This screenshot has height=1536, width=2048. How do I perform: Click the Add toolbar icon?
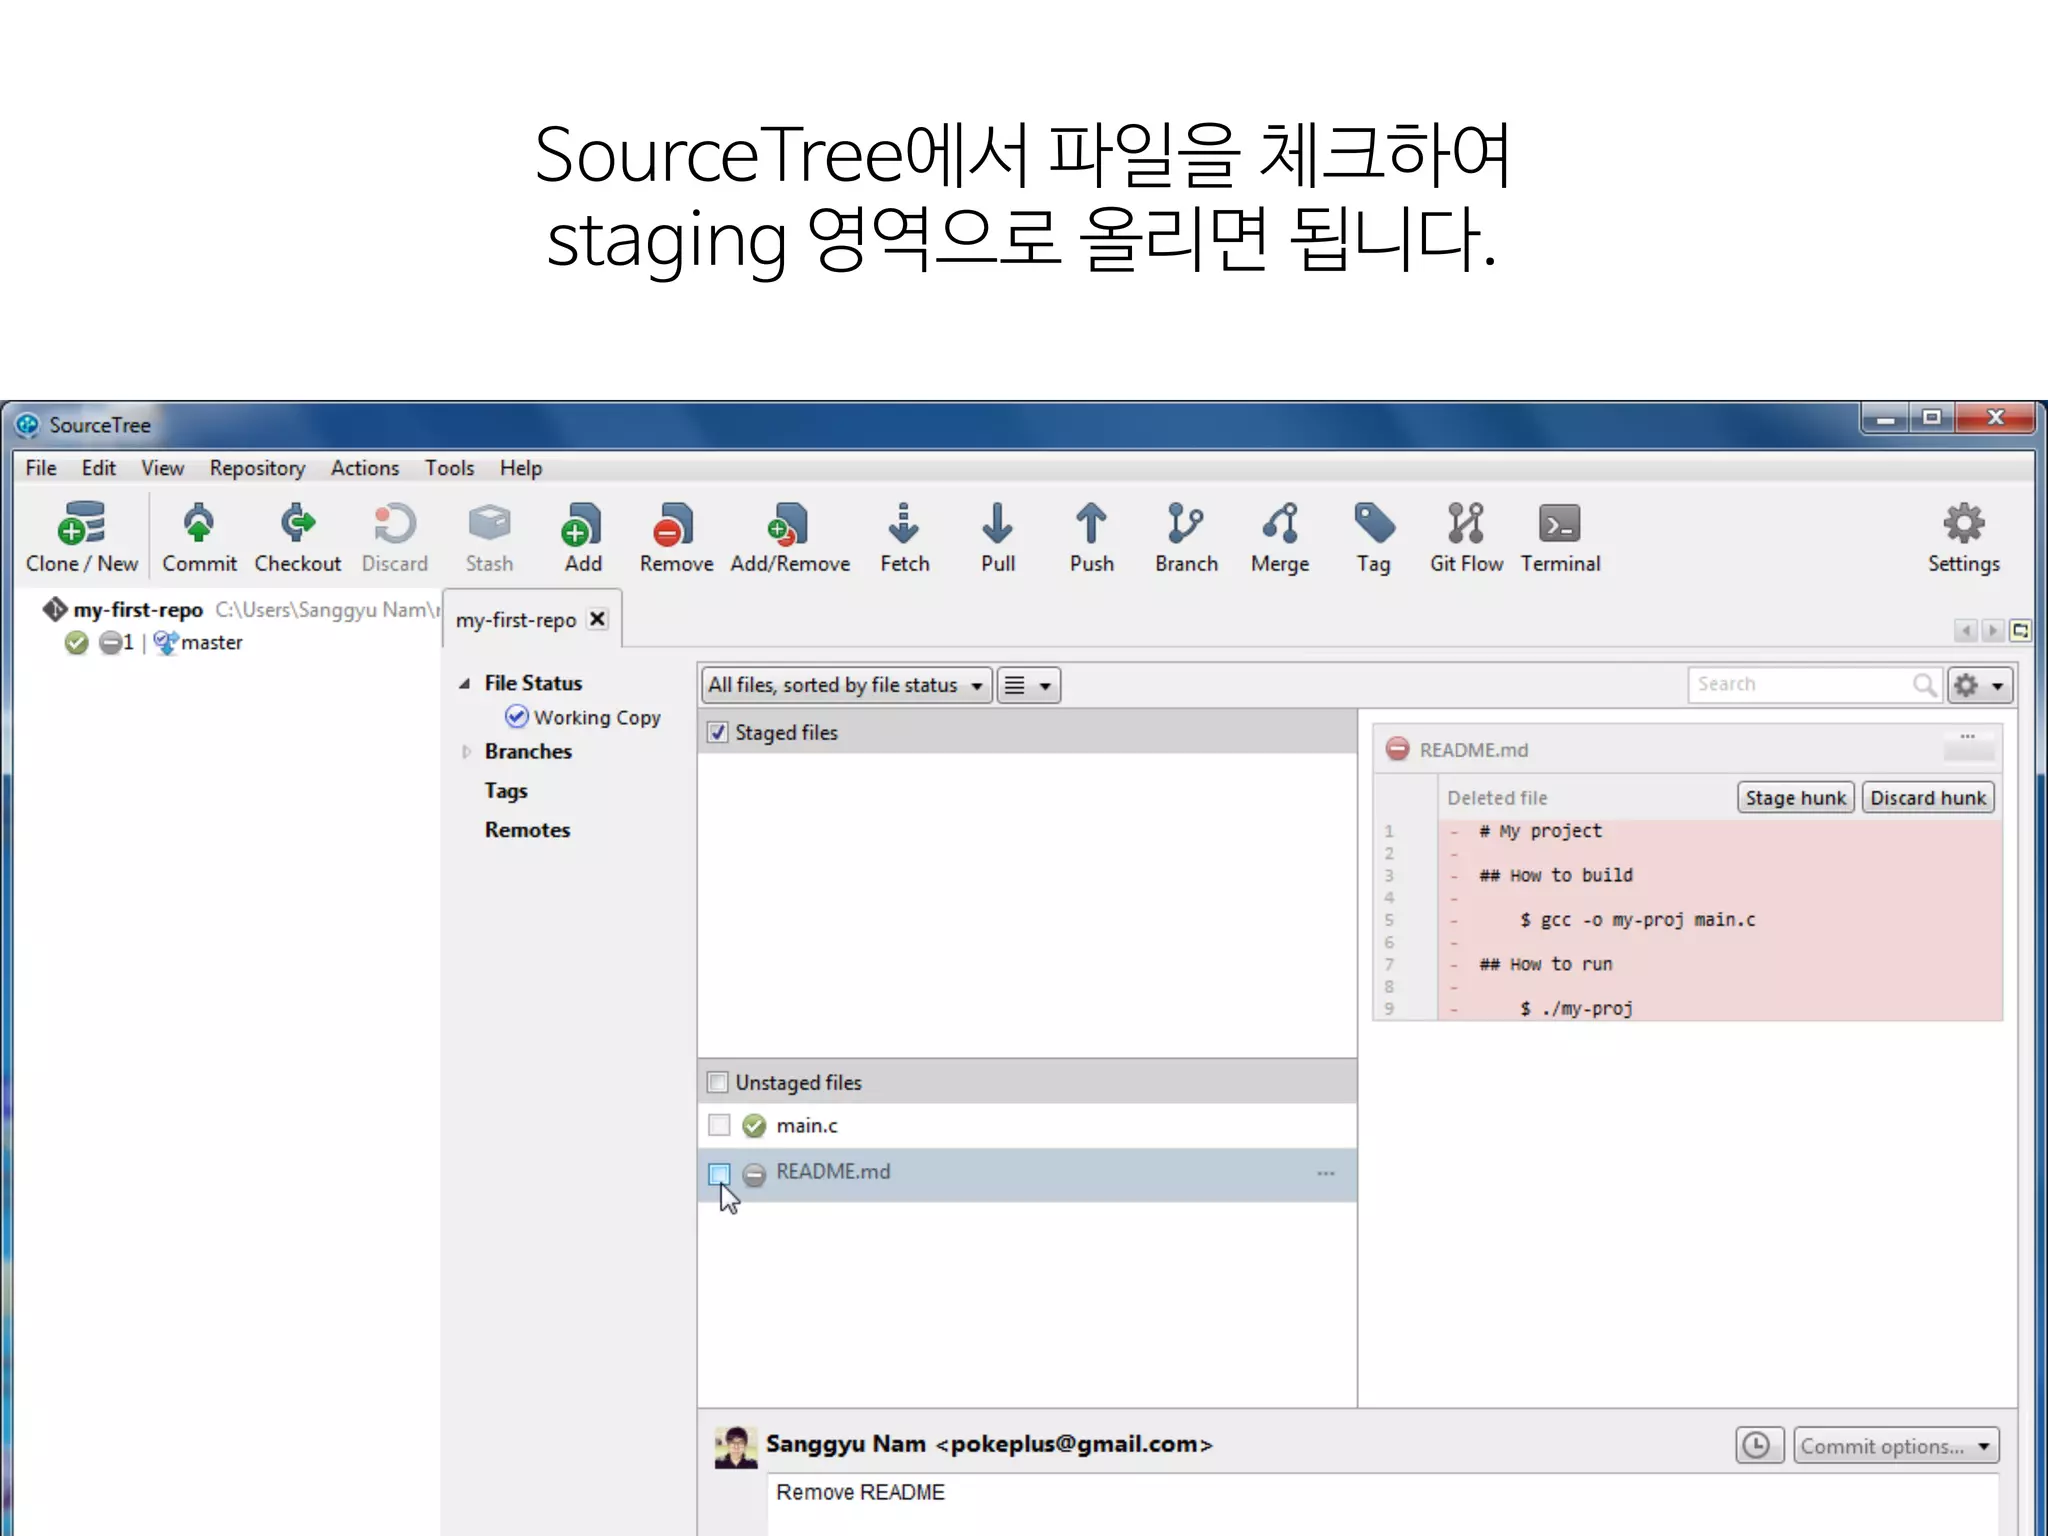(582, 537)
